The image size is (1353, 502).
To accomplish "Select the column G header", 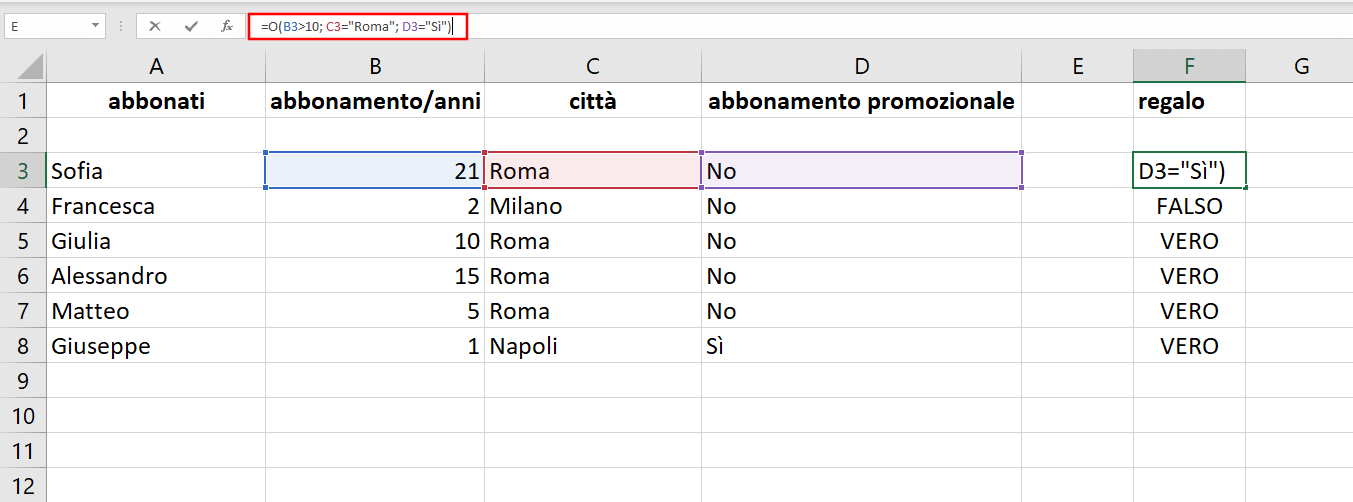I will (x=1300, y=67).
